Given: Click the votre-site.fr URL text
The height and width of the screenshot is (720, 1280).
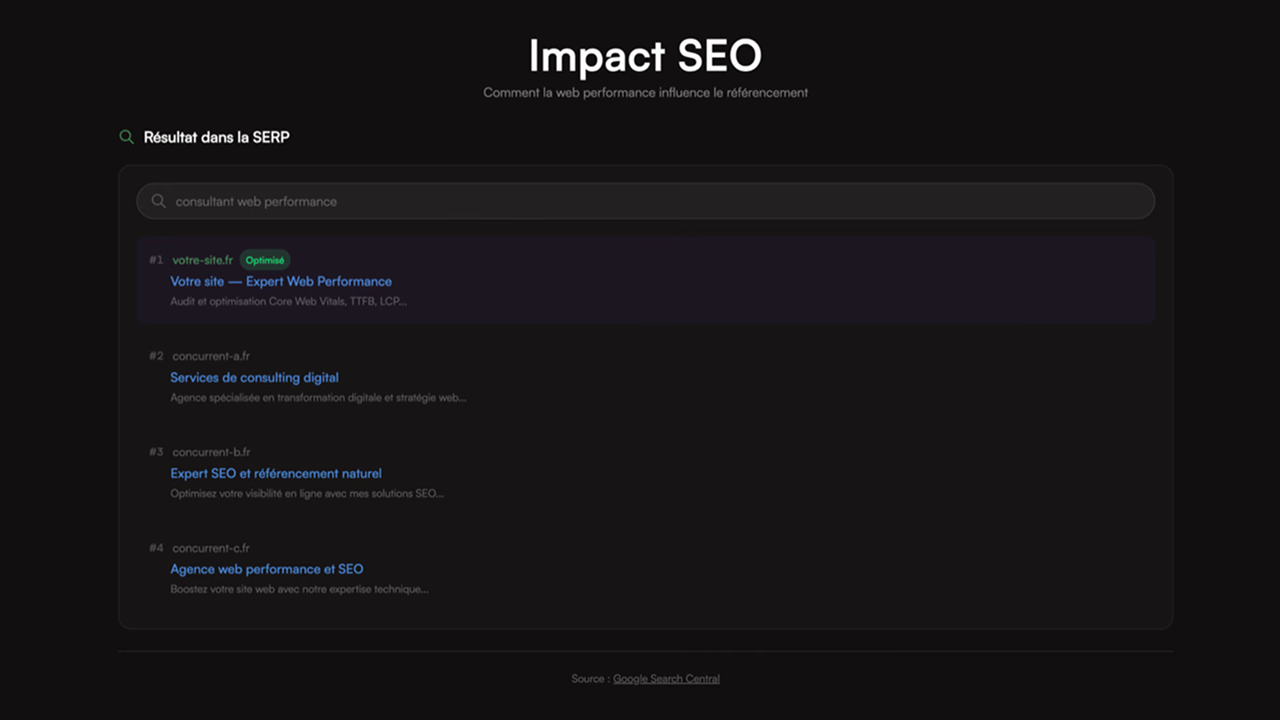Looking at the screenshot, I should 202,260.
